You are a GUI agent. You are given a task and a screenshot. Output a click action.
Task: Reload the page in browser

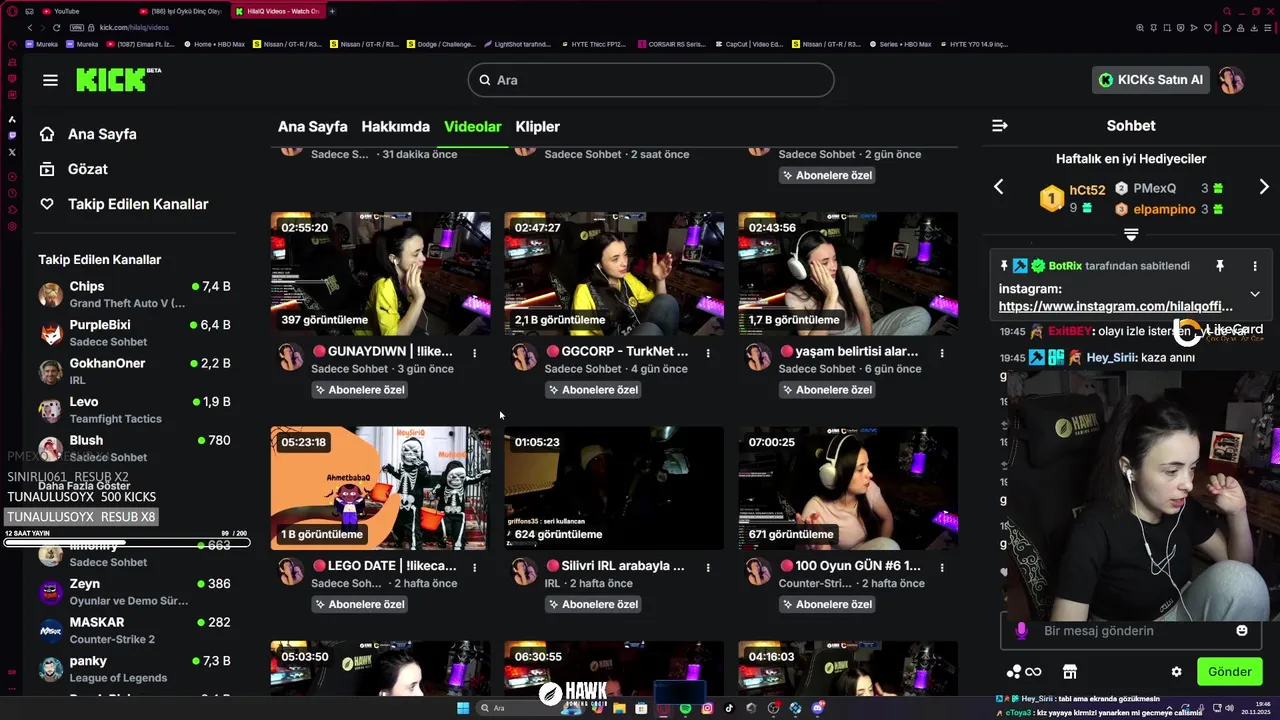click(x=56, y=27)
